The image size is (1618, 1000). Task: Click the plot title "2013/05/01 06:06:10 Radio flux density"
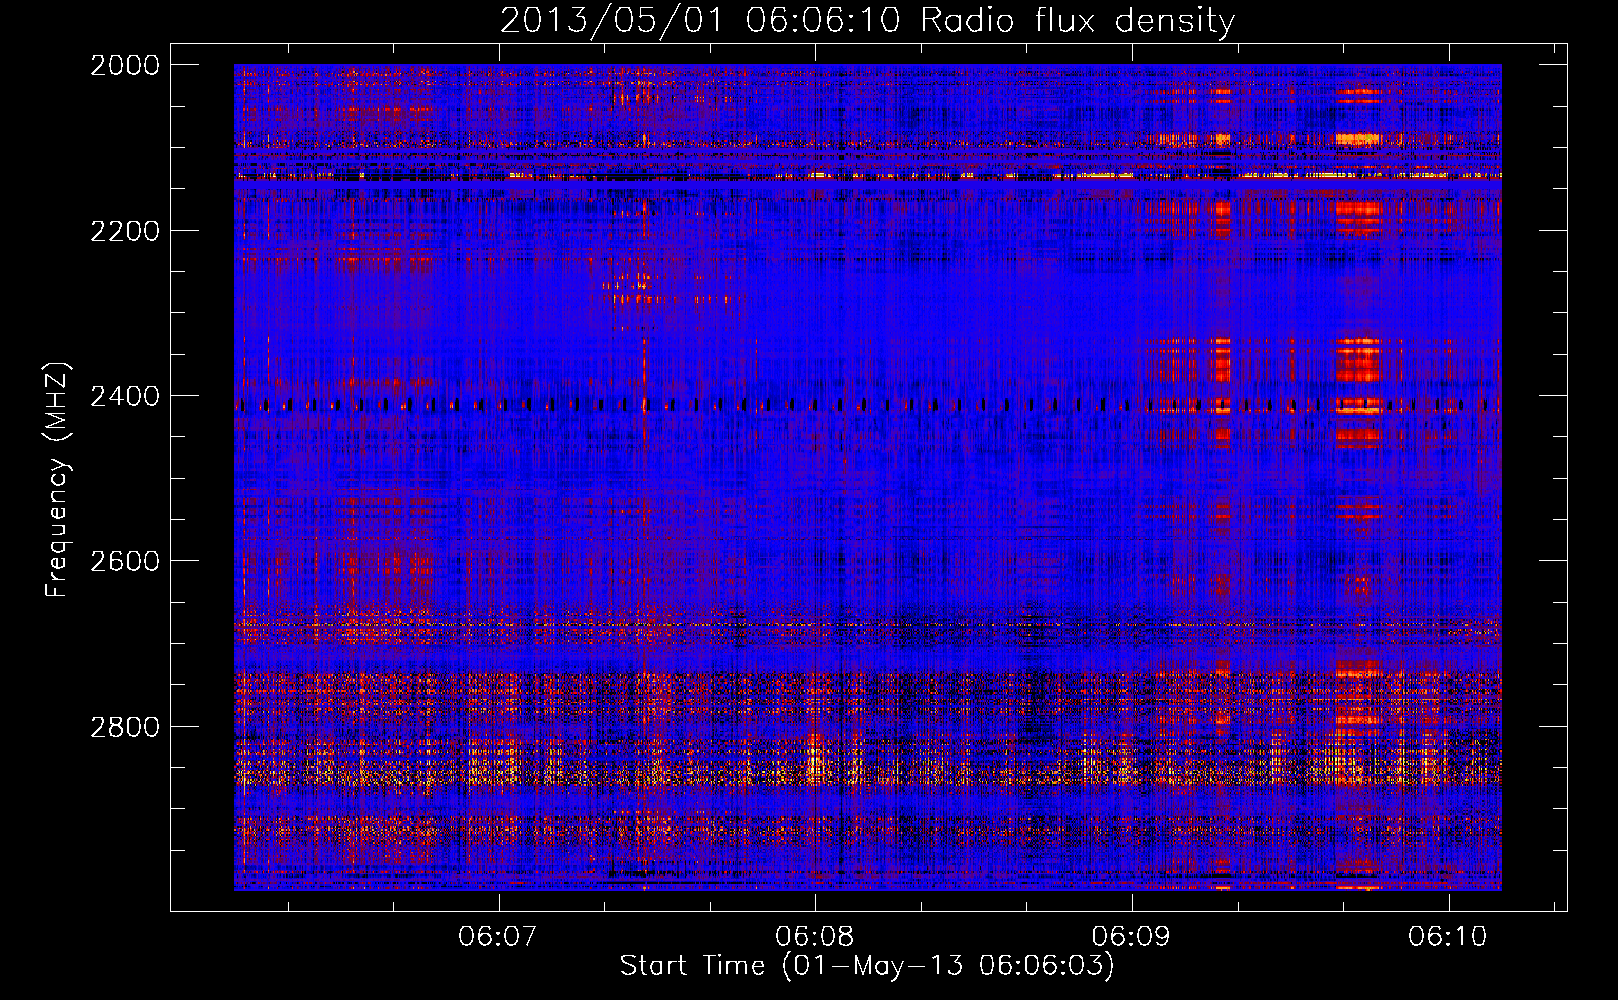click(x=867, y=20)
